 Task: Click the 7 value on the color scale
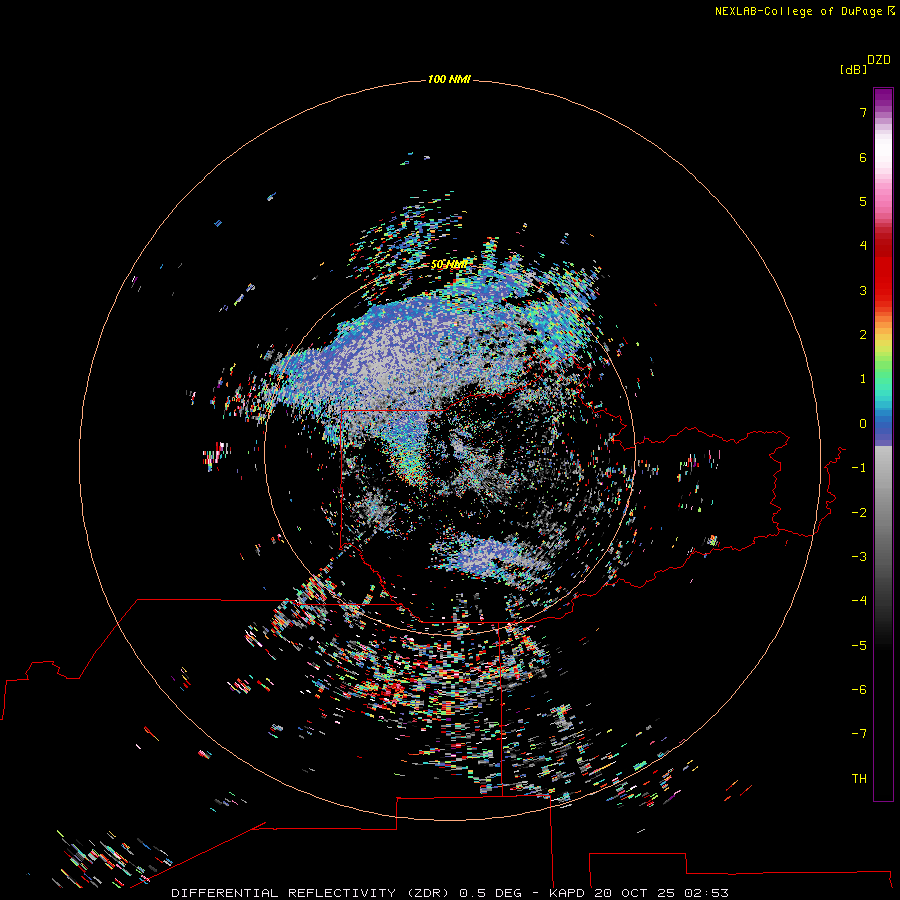[863, 112]
